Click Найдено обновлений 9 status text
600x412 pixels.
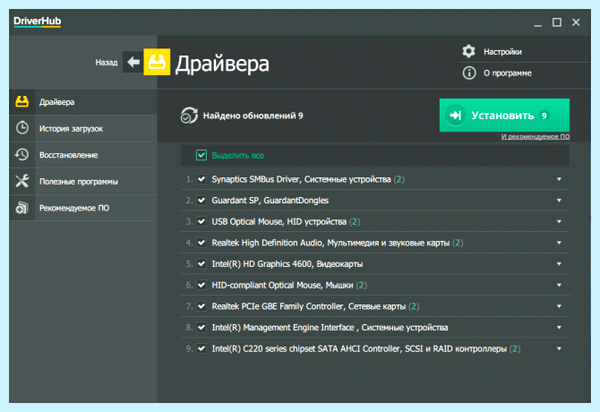253,116
